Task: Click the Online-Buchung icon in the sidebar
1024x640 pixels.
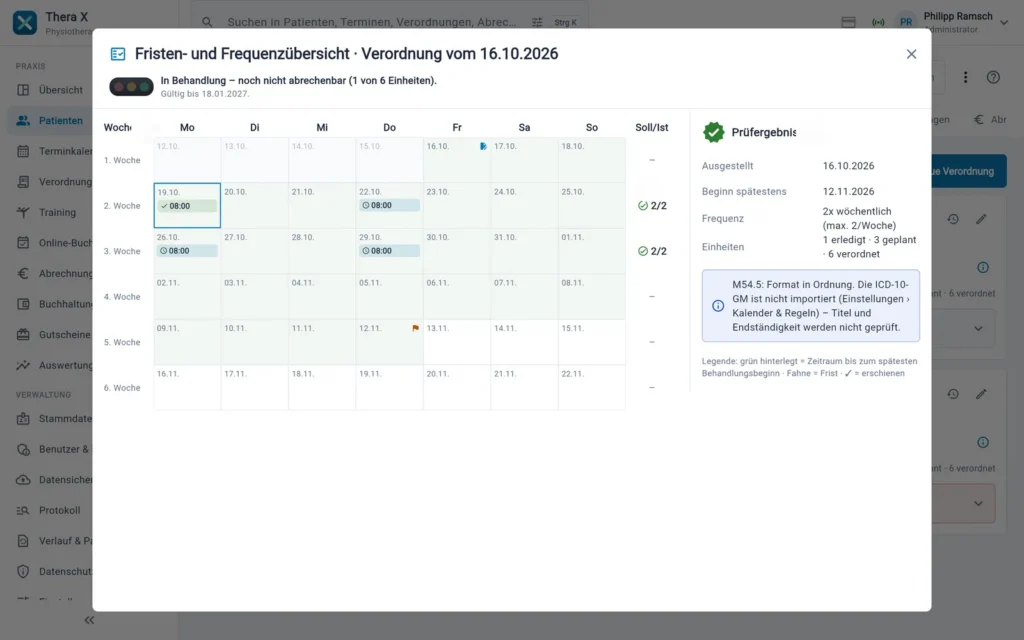Action: coord(23,243)
